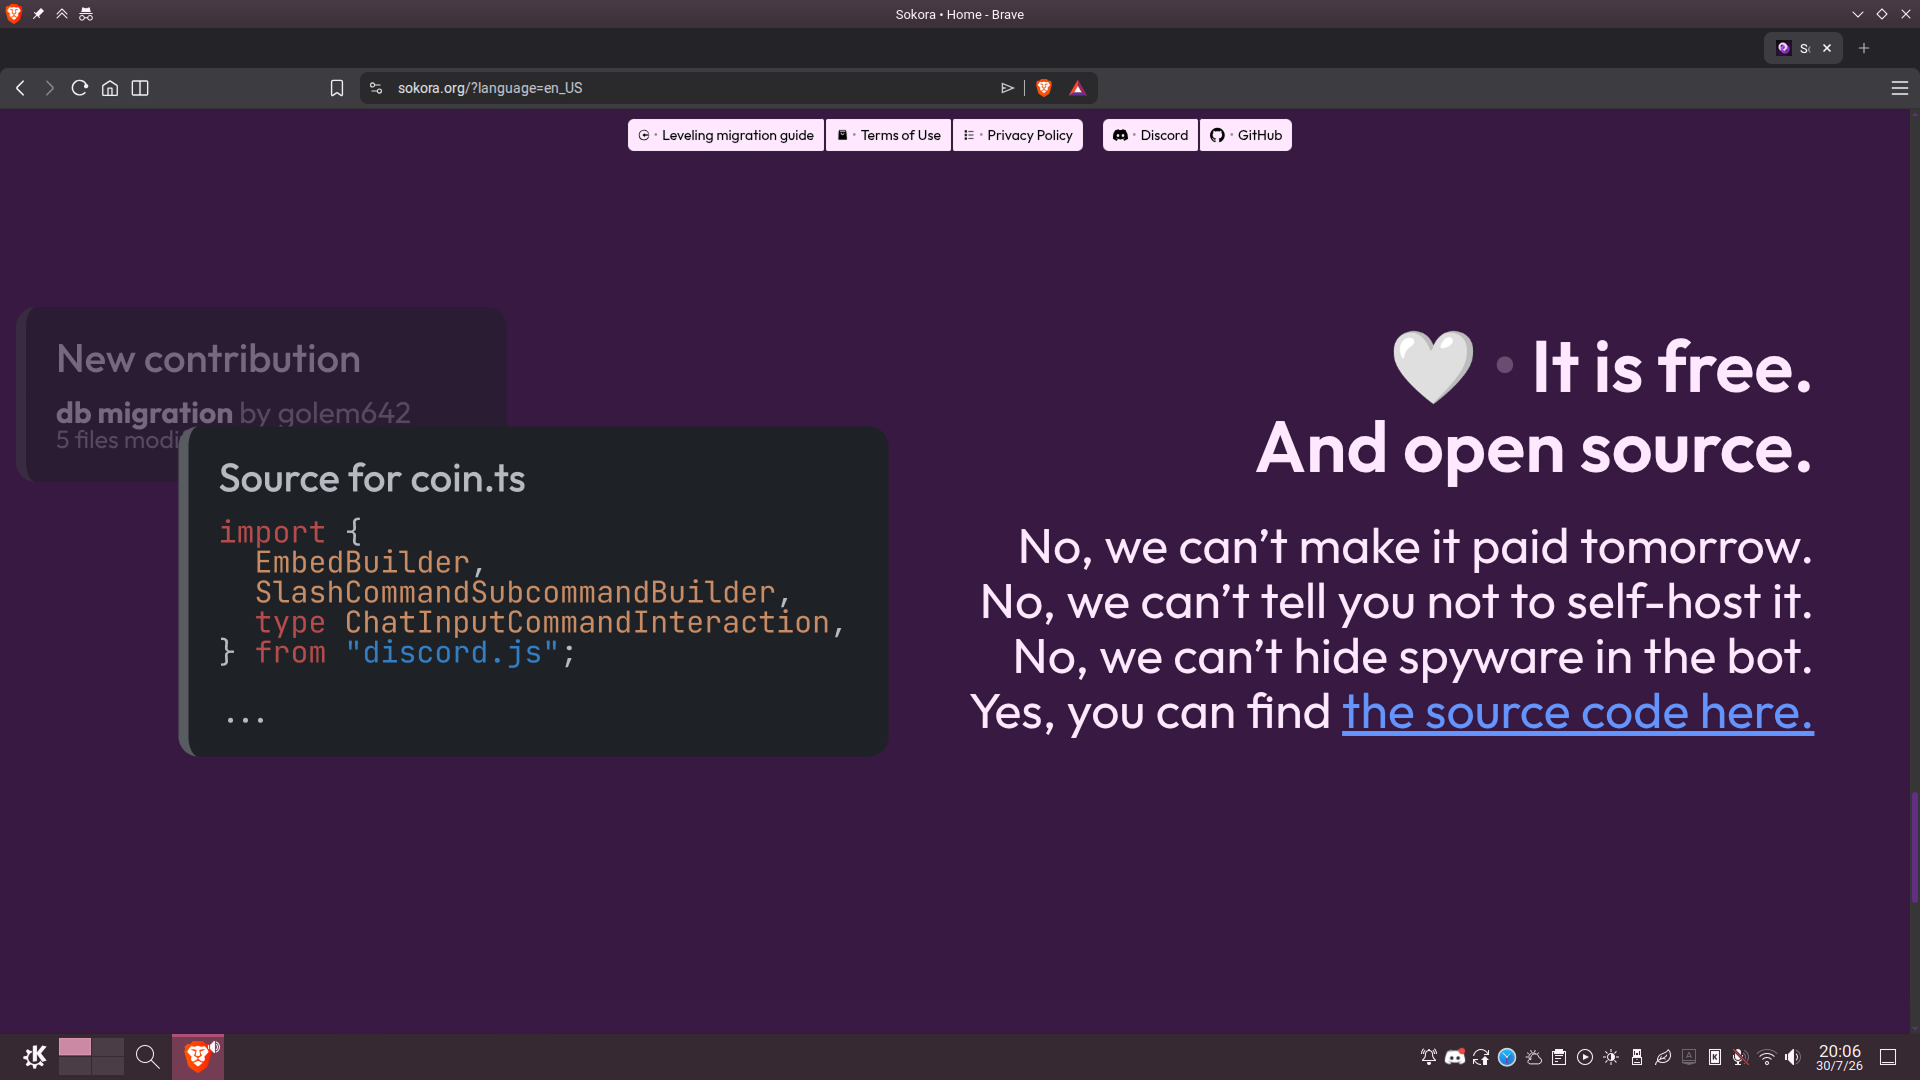Open the system updates tray icon
The height and width of the screenshot is (1080, 1920).
[1481, 1057]
